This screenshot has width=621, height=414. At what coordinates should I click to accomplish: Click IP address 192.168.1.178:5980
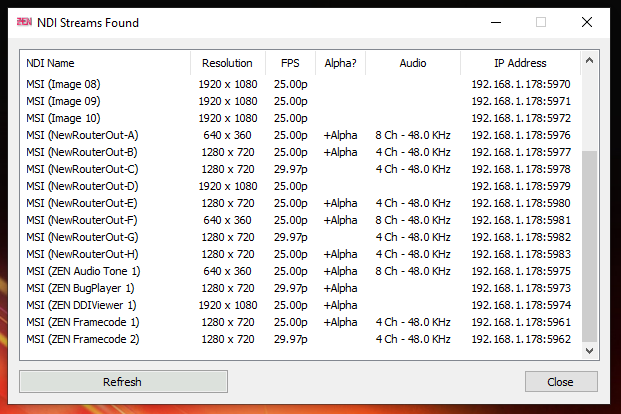(x=521, y=203)
